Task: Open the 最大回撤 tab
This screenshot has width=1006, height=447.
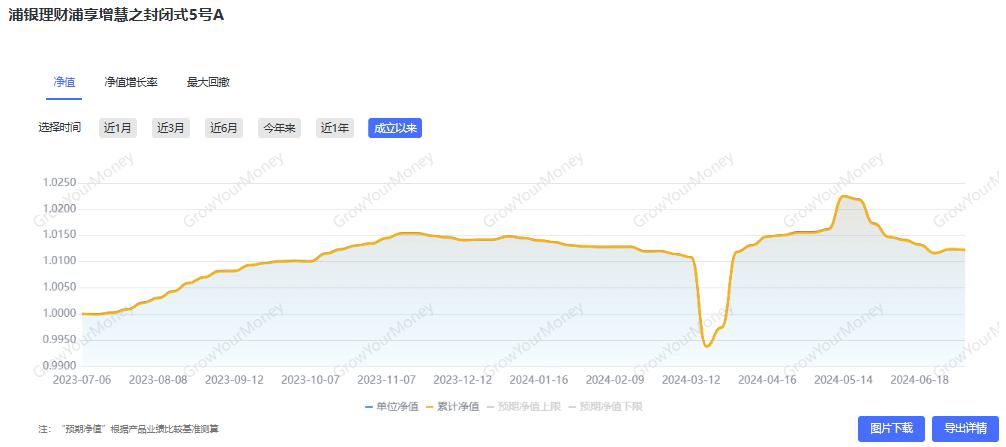Action: 209,82
